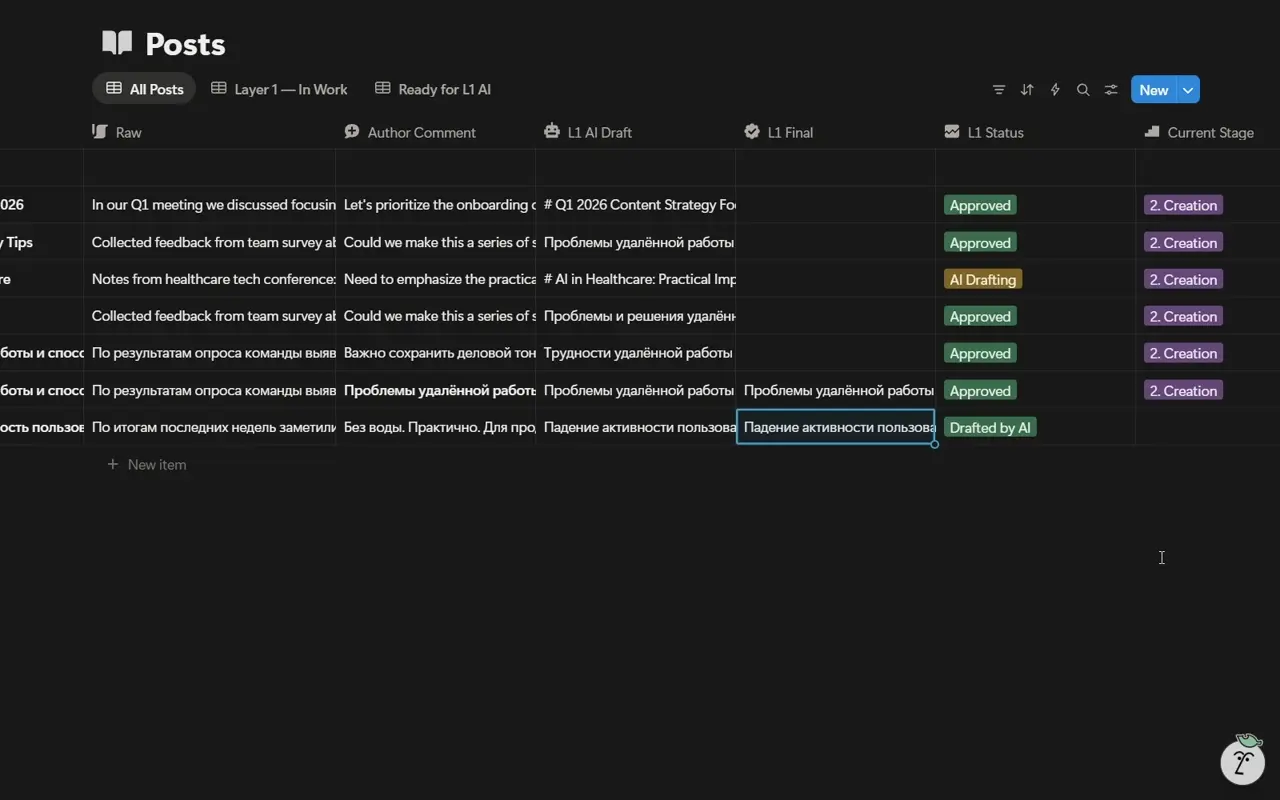
Task: Click the blue New button
Action: click(x=1154, y=90)
